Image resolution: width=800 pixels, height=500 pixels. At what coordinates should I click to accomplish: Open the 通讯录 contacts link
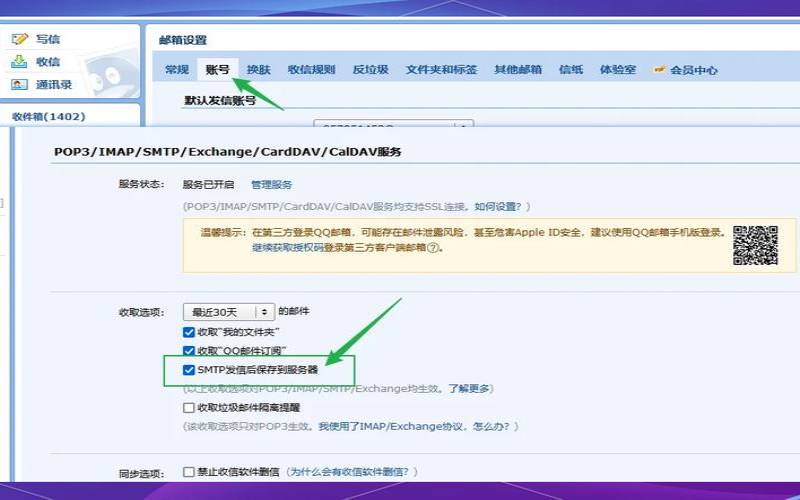54,85
